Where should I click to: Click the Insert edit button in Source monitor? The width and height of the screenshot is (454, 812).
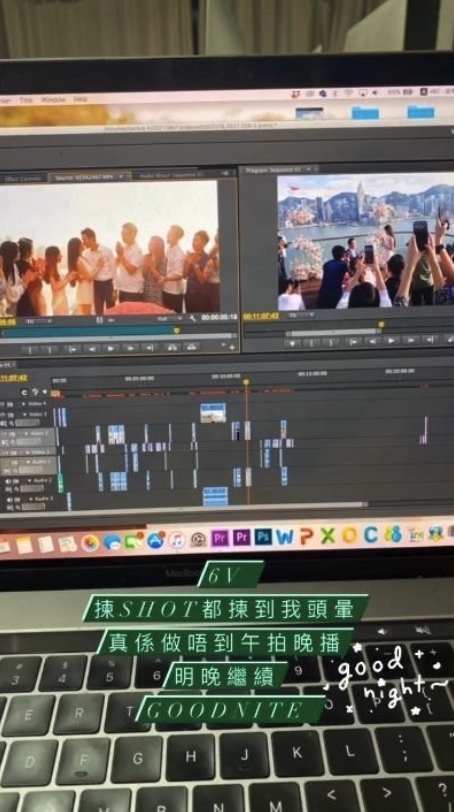click(171, 347)
